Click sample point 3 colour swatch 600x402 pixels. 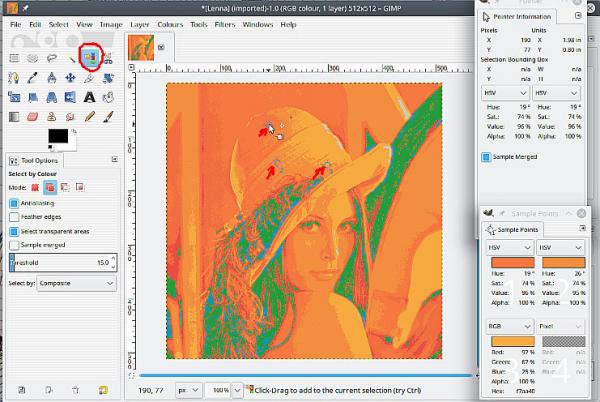[513, 341]
